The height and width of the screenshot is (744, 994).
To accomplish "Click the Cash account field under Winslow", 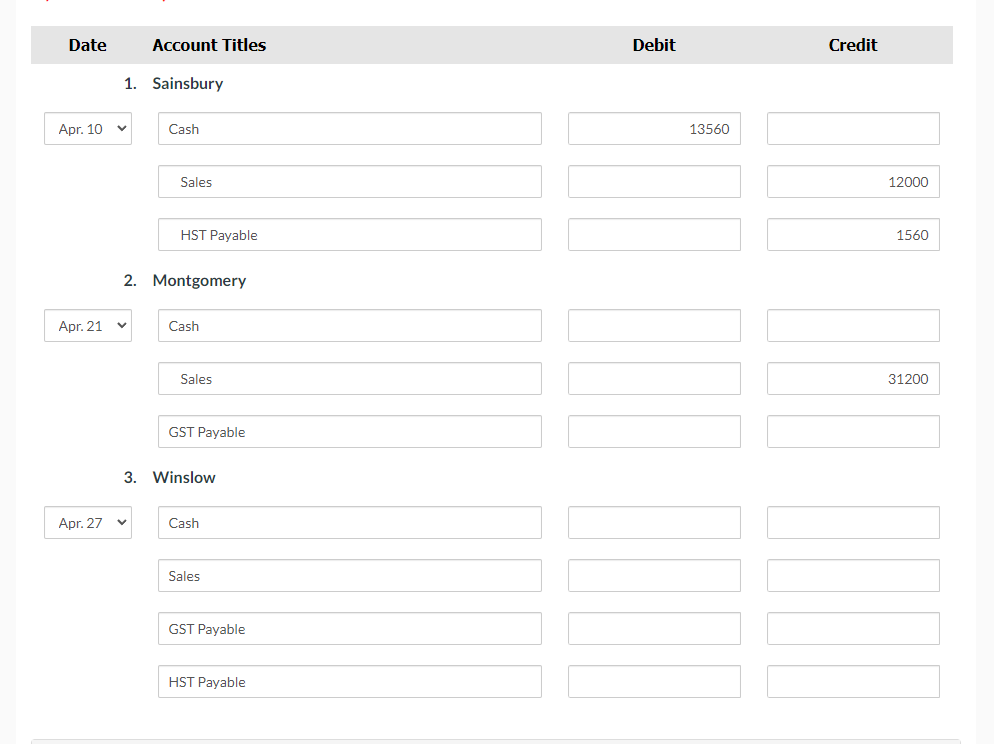I will pos(349,522).
